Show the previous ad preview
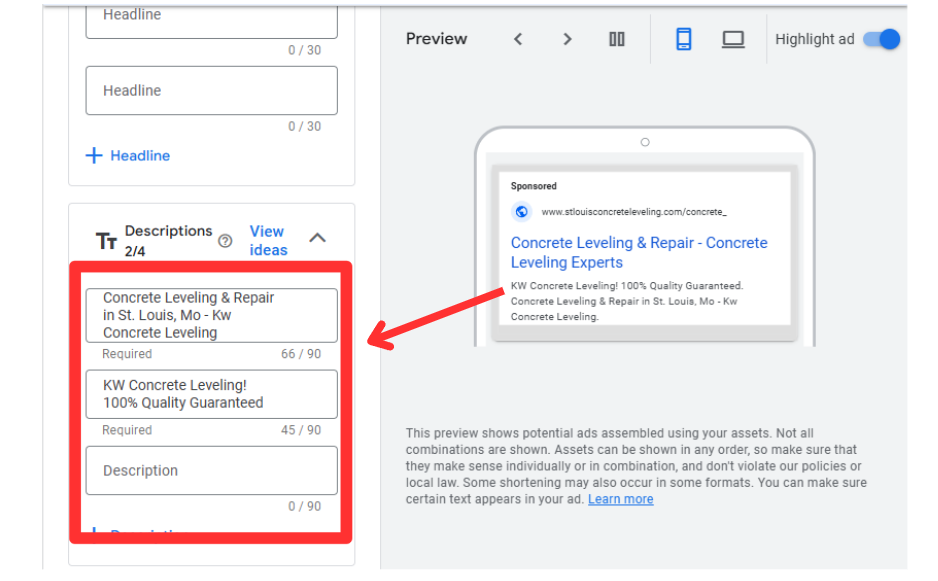 [x=518, y=39]
